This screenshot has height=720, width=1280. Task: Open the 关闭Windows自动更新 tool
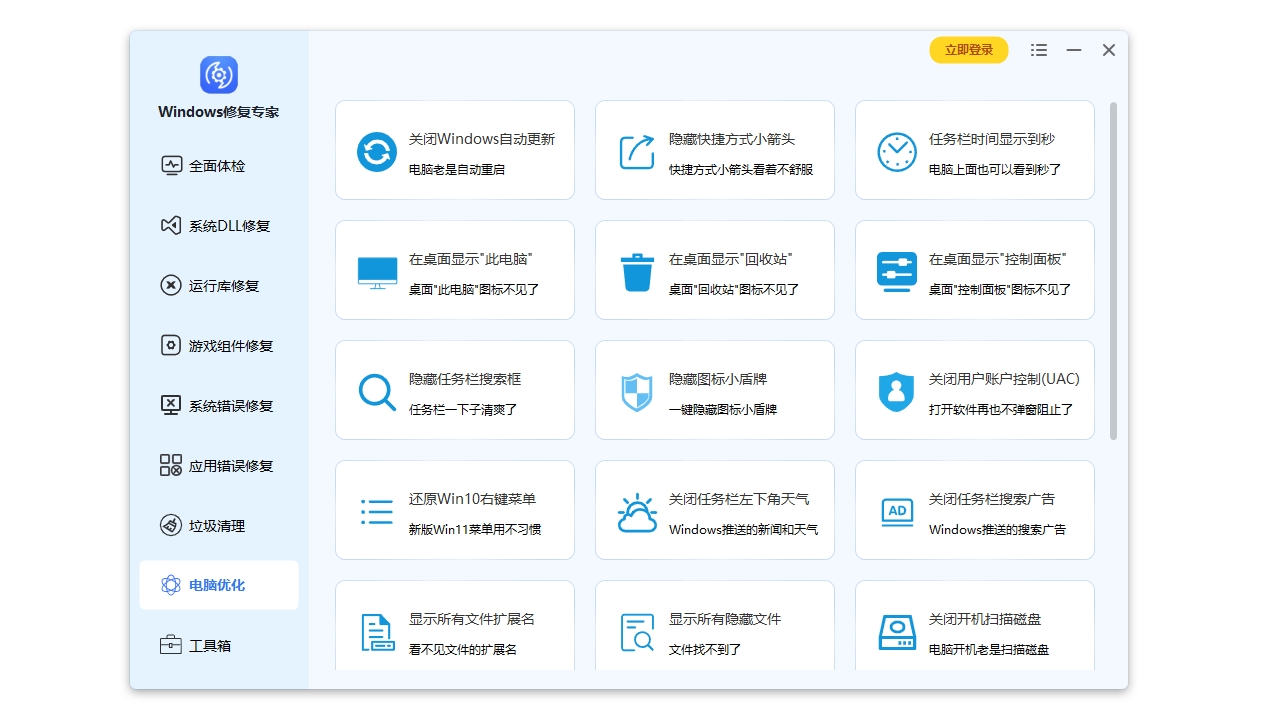point(376,150)
